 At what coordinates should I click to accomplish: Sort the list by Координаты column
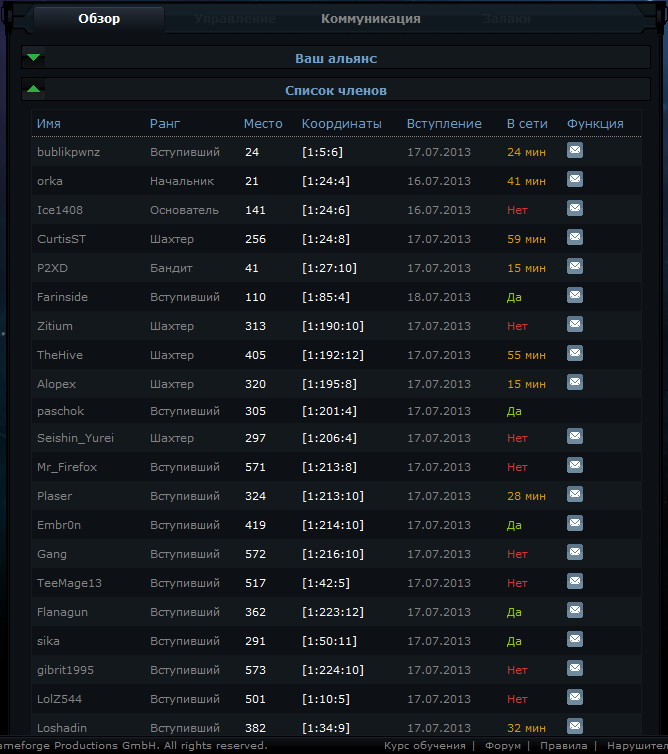pos(341,124)
